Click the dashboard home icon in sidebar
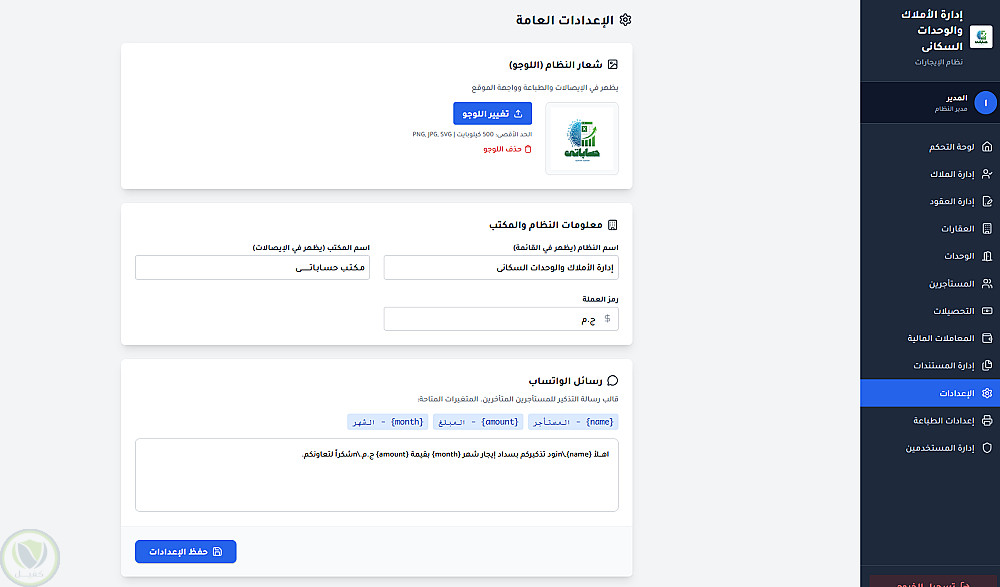 (x=987, y=147)
